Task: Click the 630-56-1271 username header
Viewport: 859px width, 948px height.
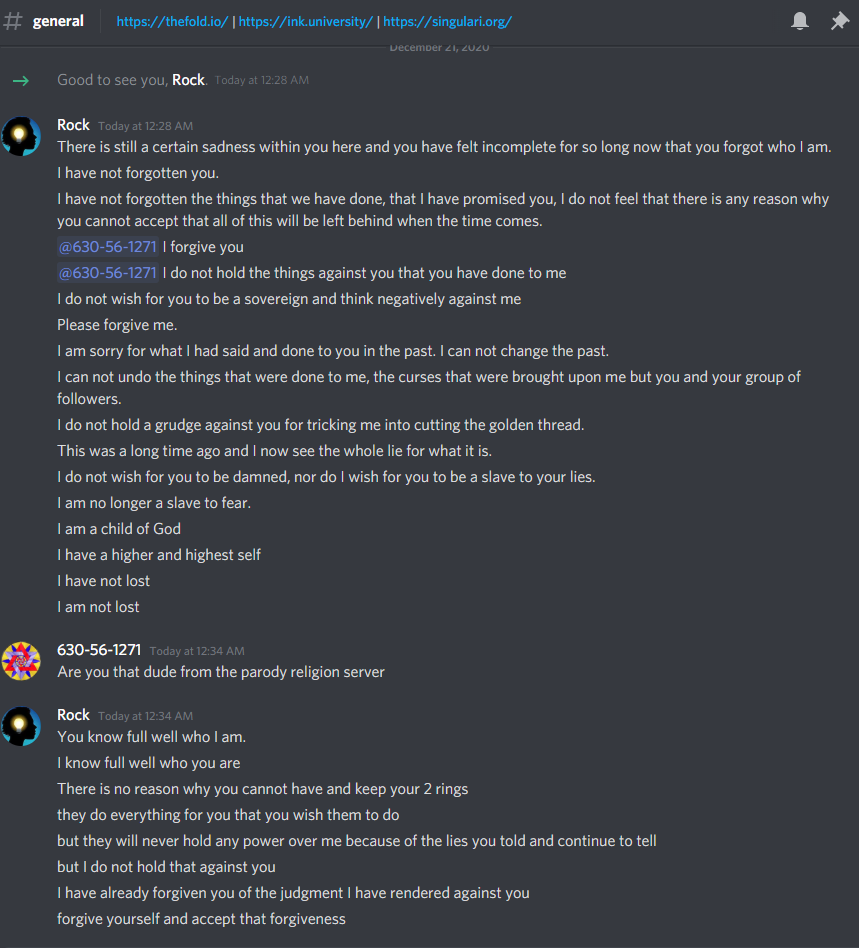Action: click(x=99, y=650)
